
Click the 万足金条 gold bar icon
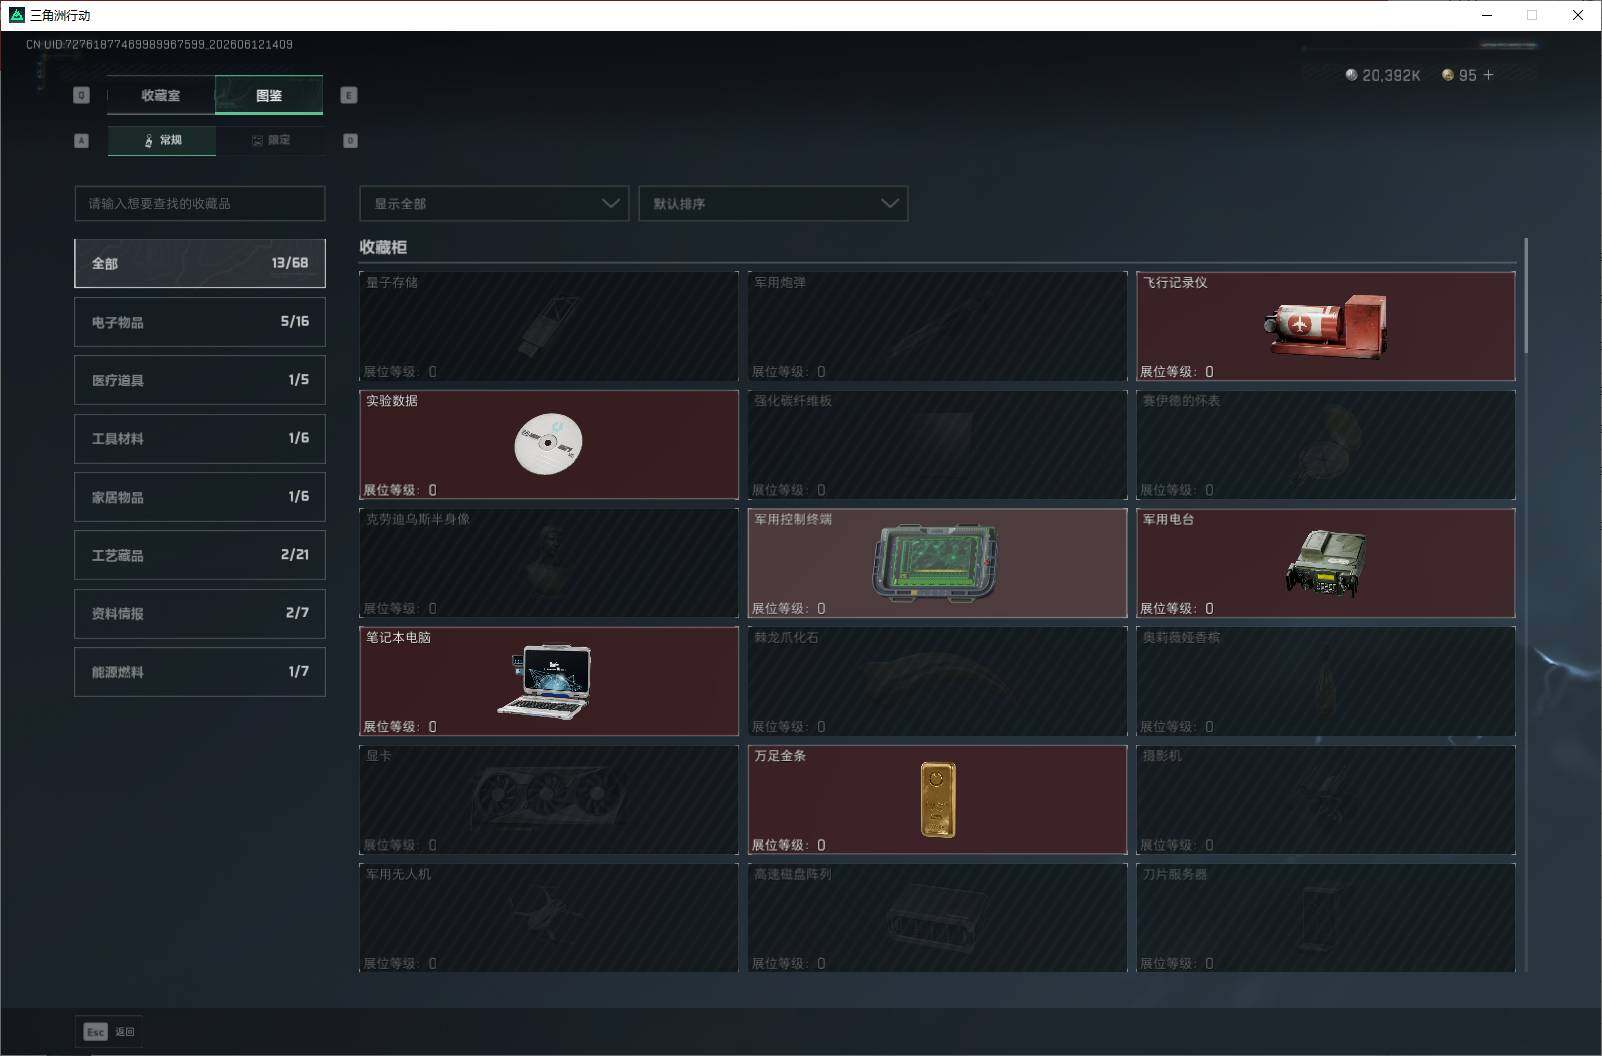click(x=938, y=800)
